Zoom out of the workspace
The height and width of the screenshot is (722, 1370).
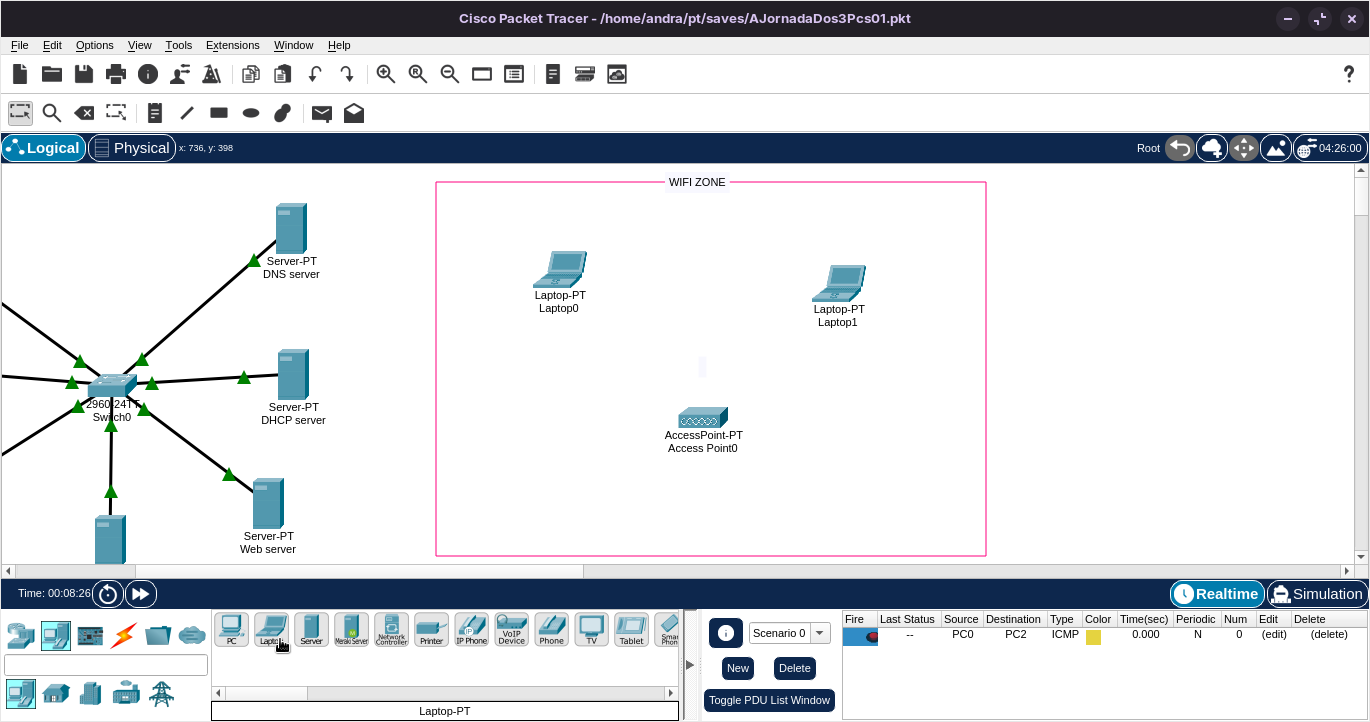coord(450,74)
